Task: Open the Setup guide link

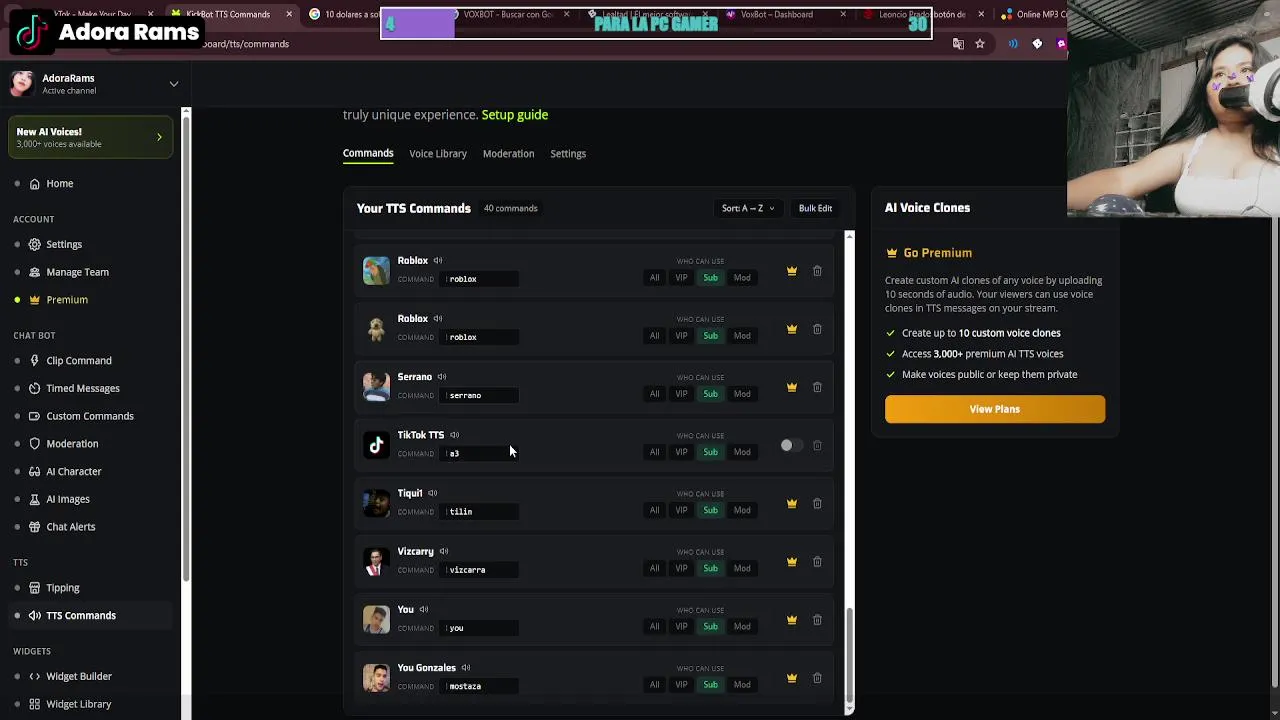Action: coord(515,115)
